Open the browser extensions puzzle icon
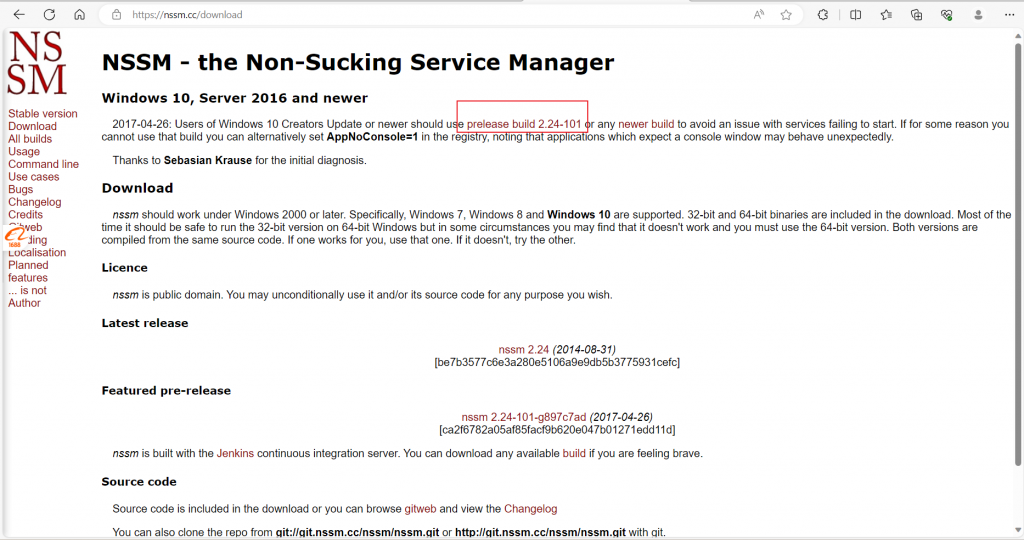The width and height of the screenshot is (1024, 540). (823, 15)
